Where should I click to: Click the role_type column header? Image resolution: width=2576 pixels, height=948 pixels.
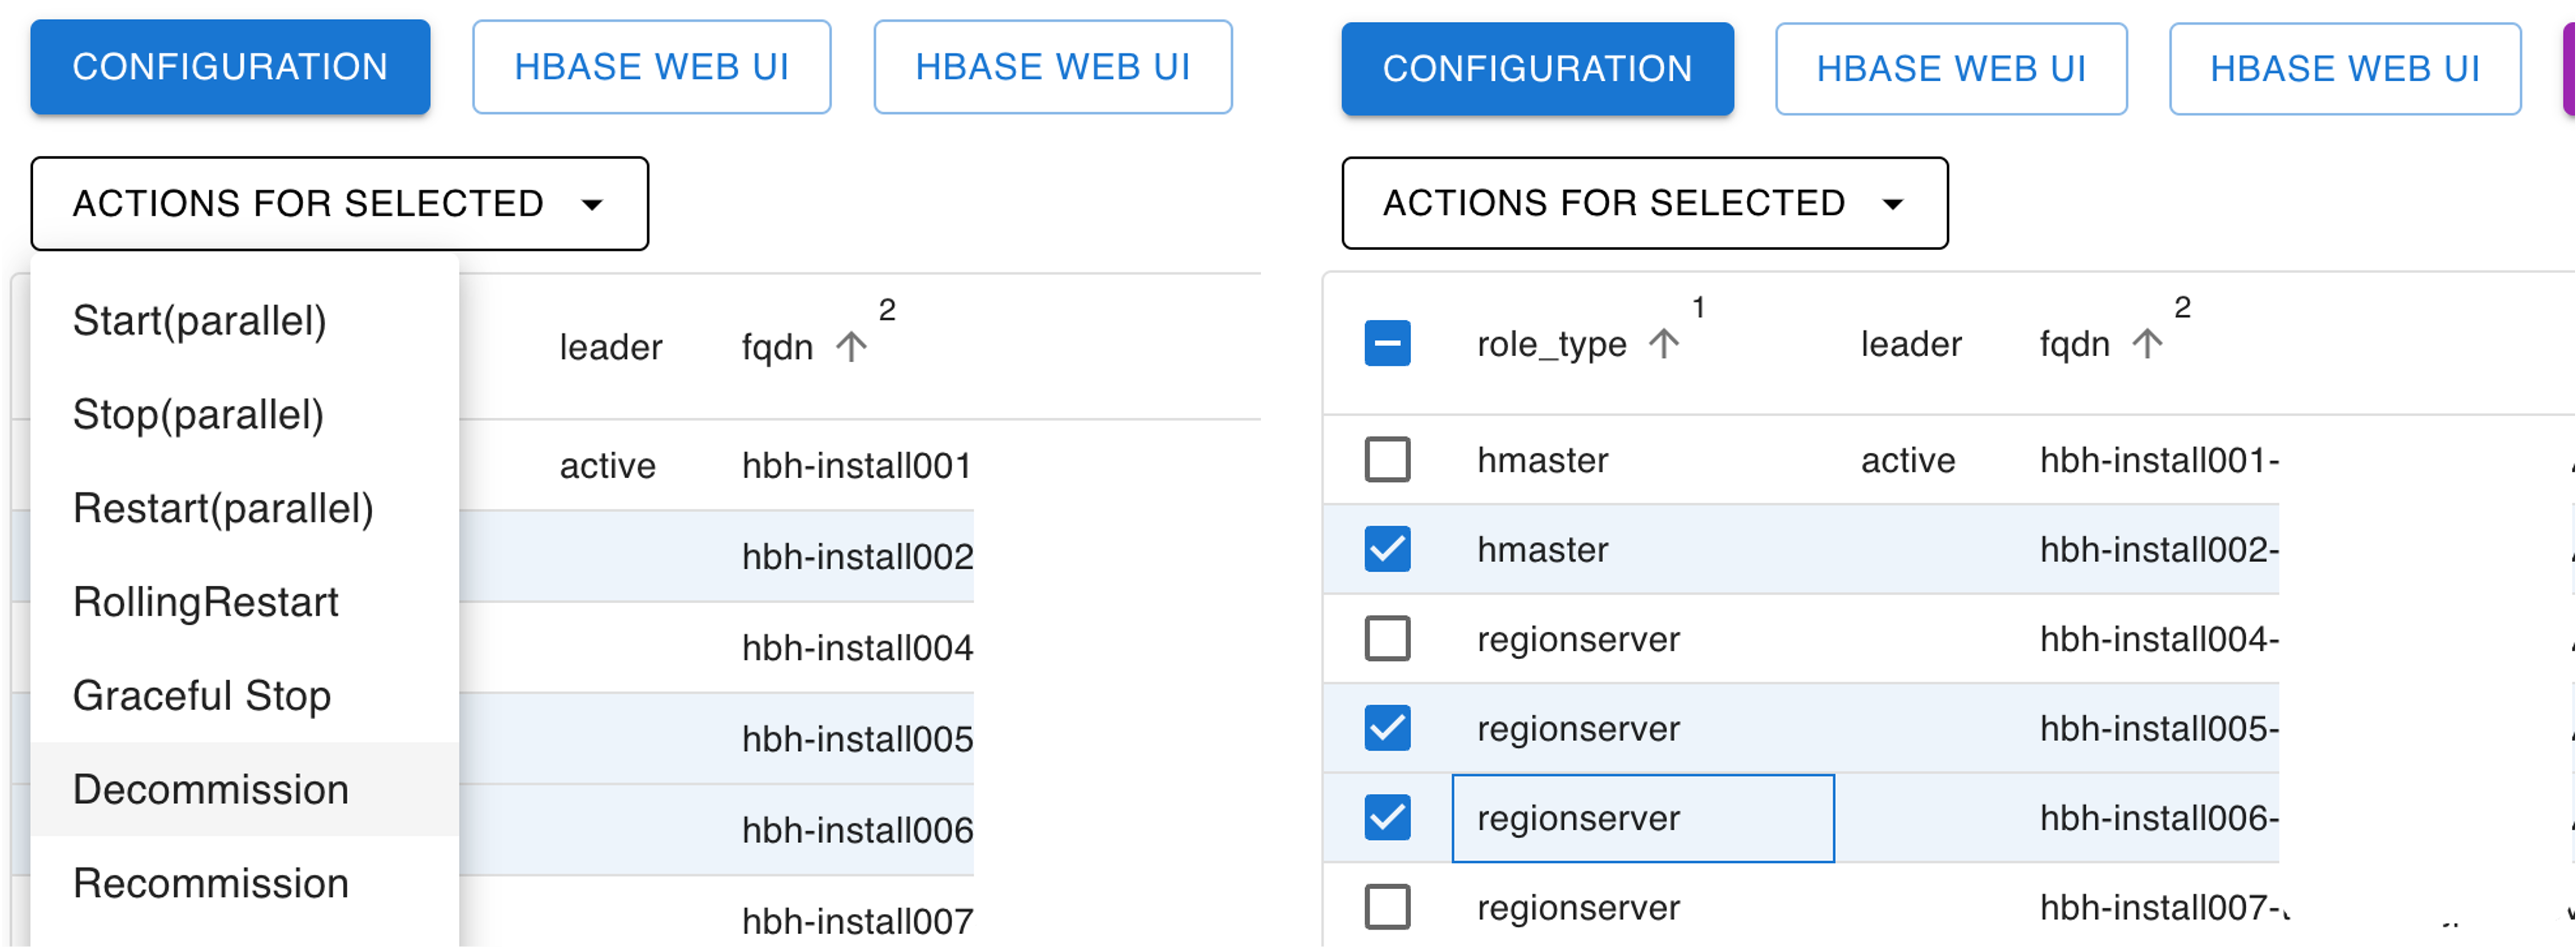(1552, 344)
